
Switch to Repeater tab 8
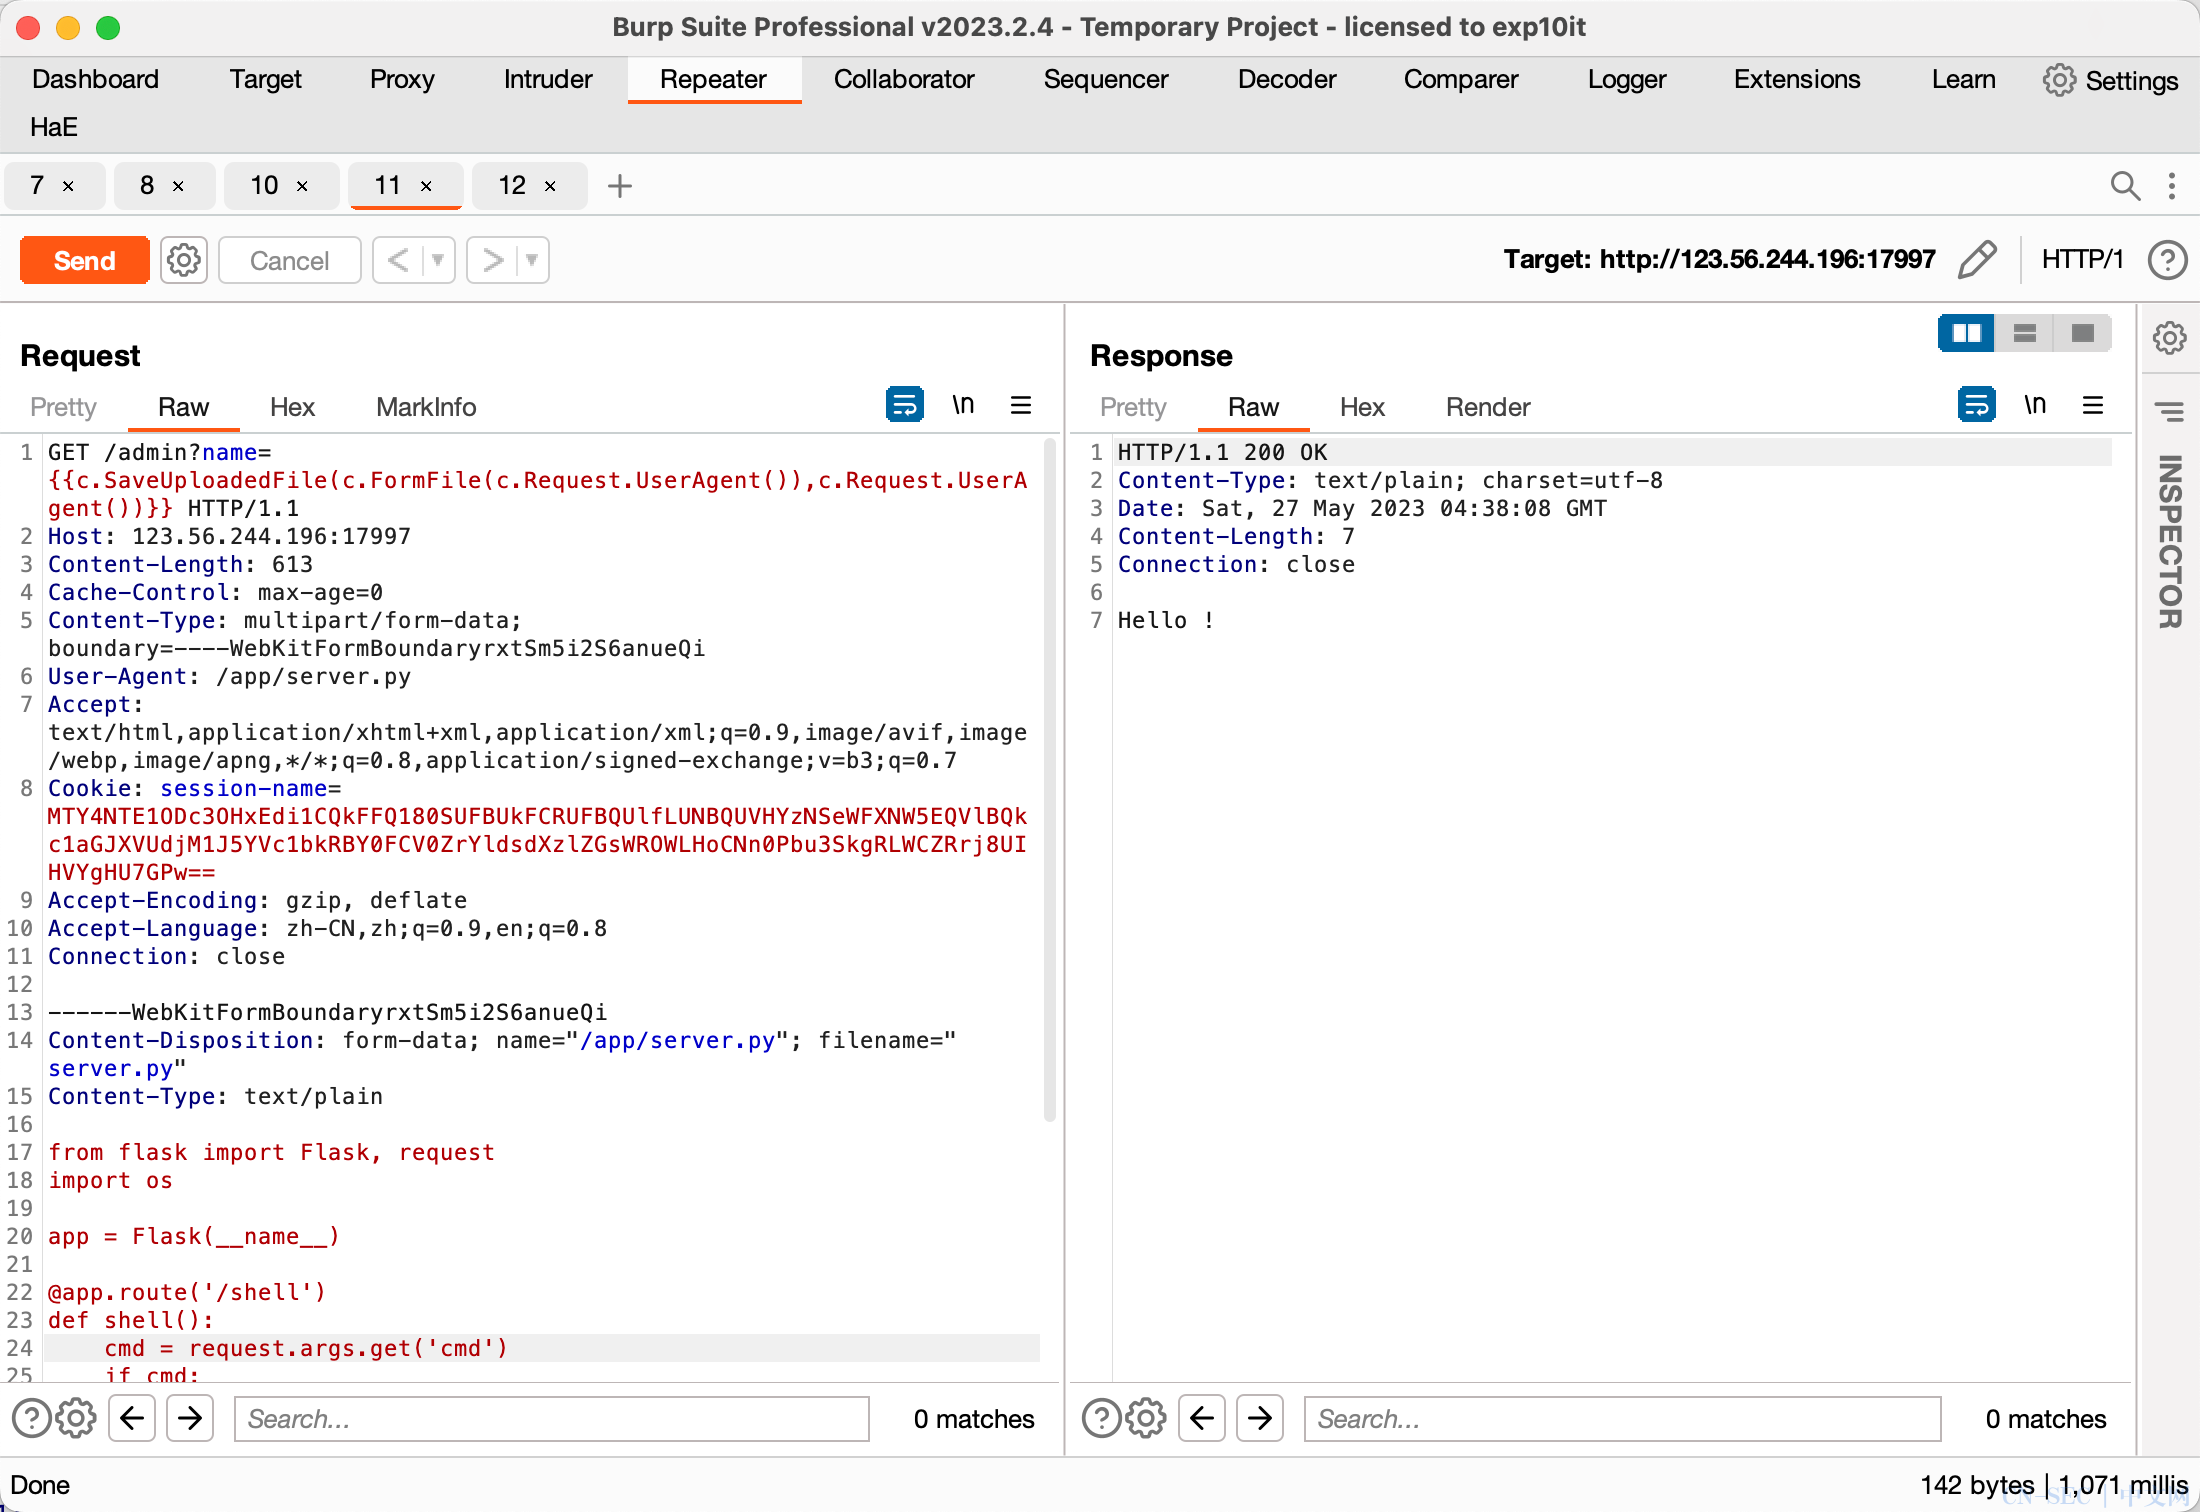click(x=147, y=185)
